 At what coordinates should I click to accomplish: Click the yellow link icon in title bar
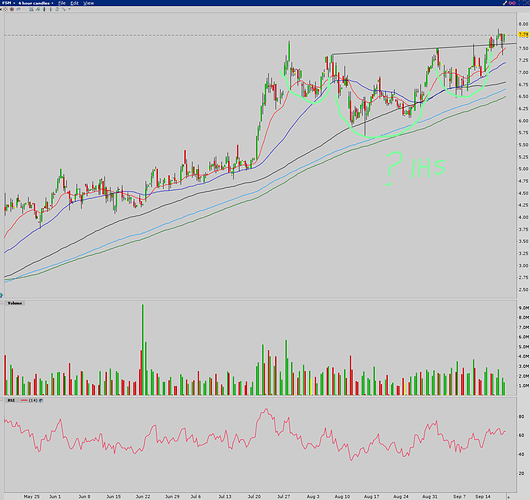point(505,3)
